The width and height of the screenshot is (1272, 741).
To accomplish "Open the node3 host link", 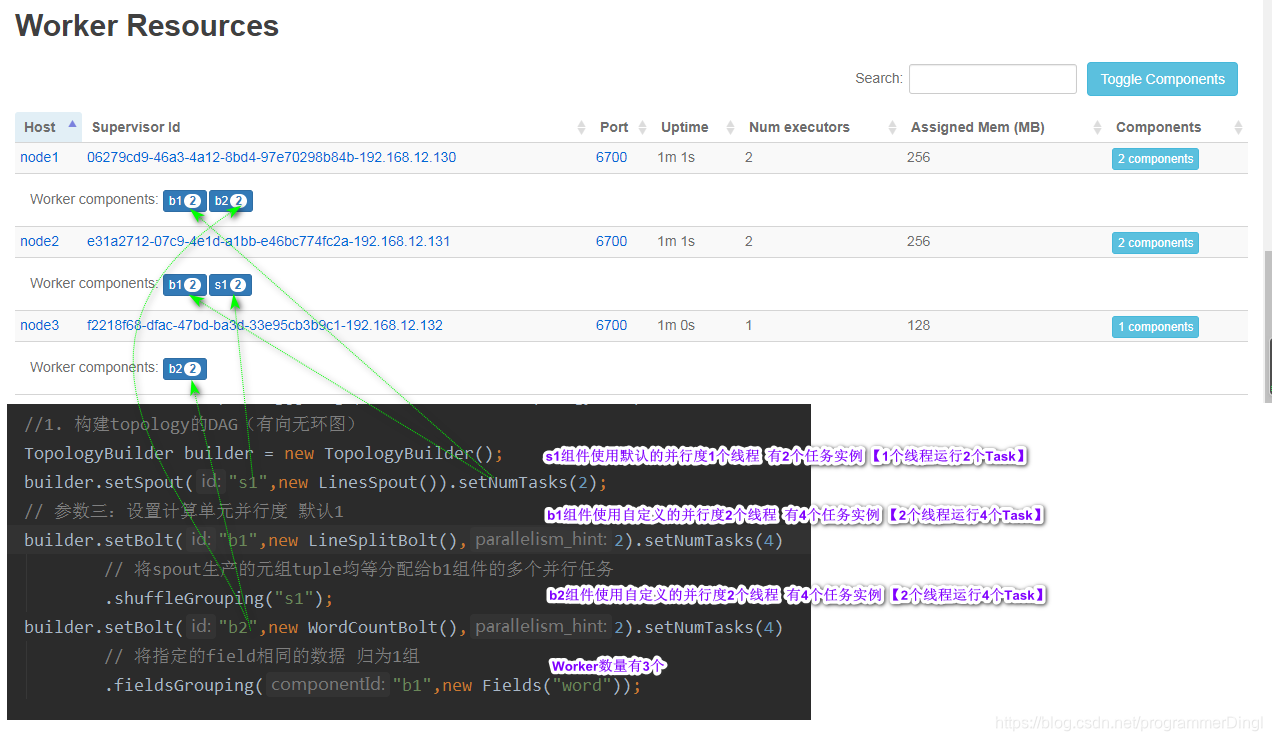I will 40,325.
